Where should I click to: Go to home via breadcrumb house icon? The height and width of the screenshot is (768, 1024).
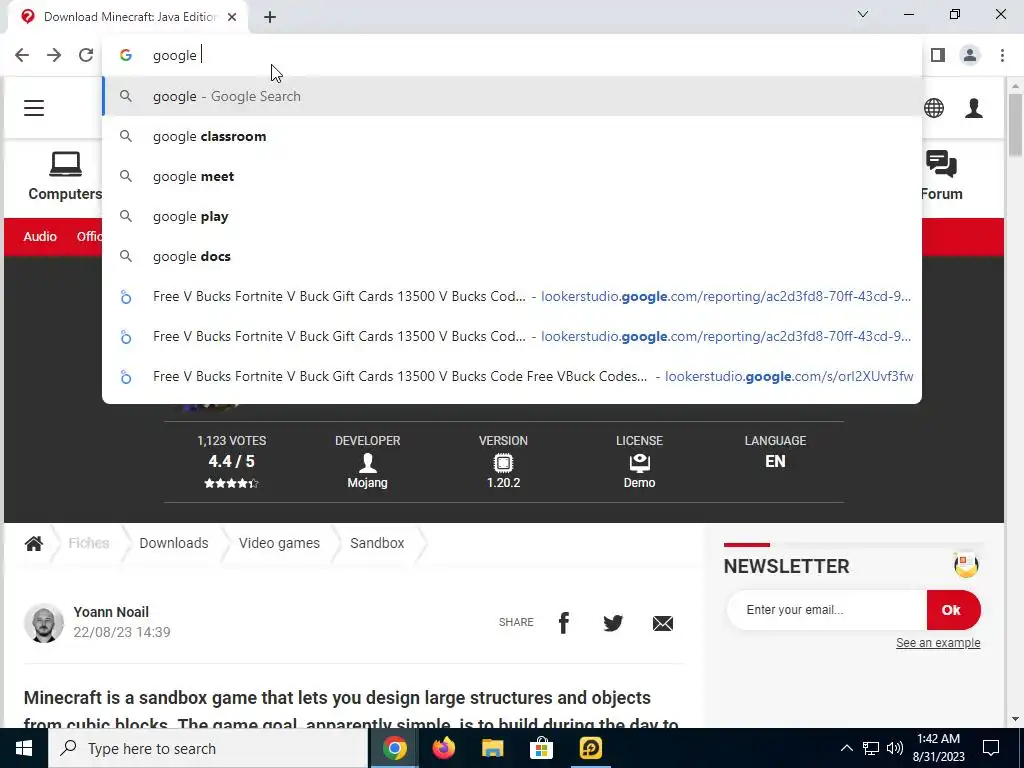pyautogui.click(x=34, y=543)
